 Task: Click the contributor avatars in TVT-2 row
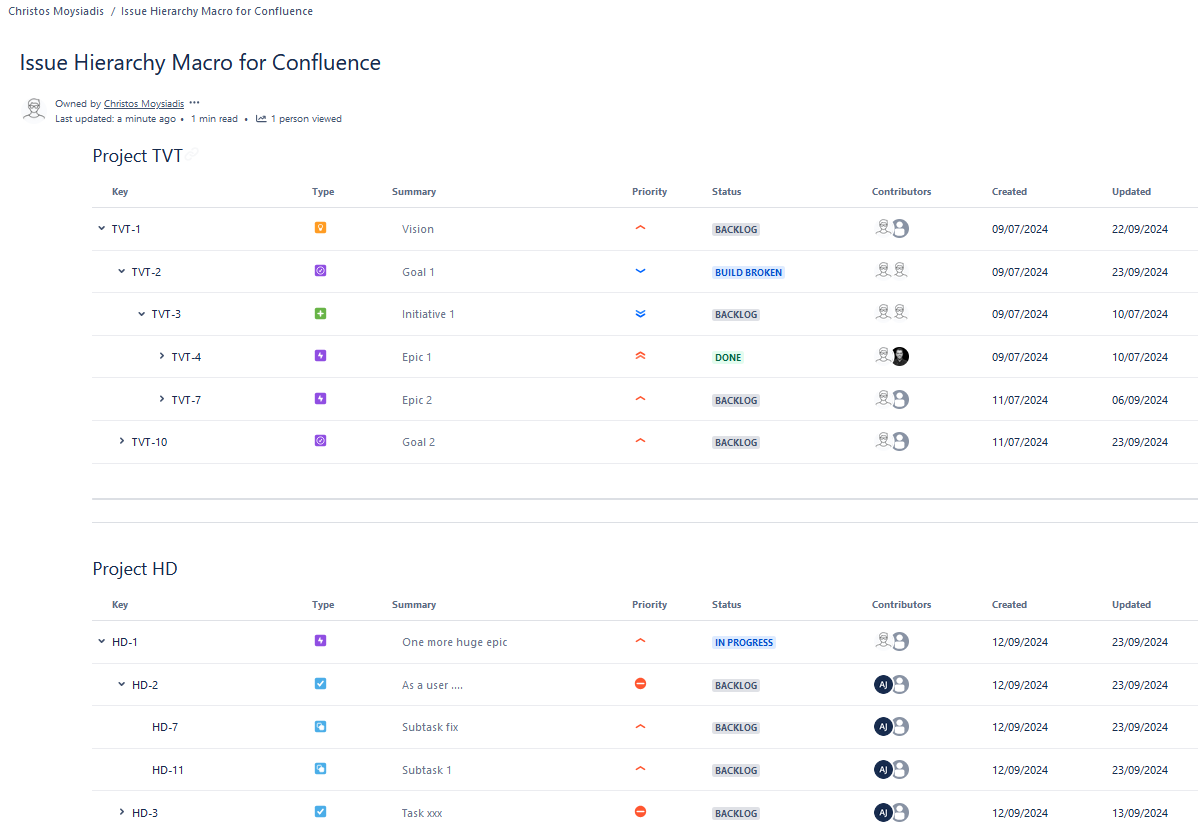(892, 270)
